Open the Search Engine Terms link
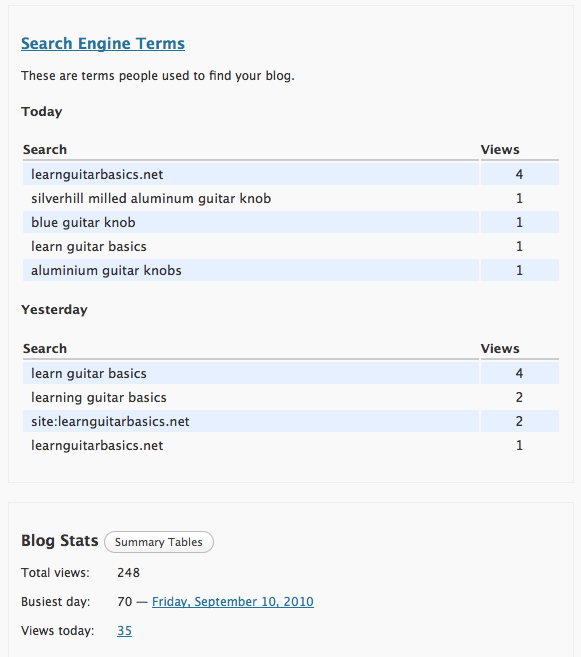Image resolution: width=581 pixels, height=657 pixels. tap(103, 44)
